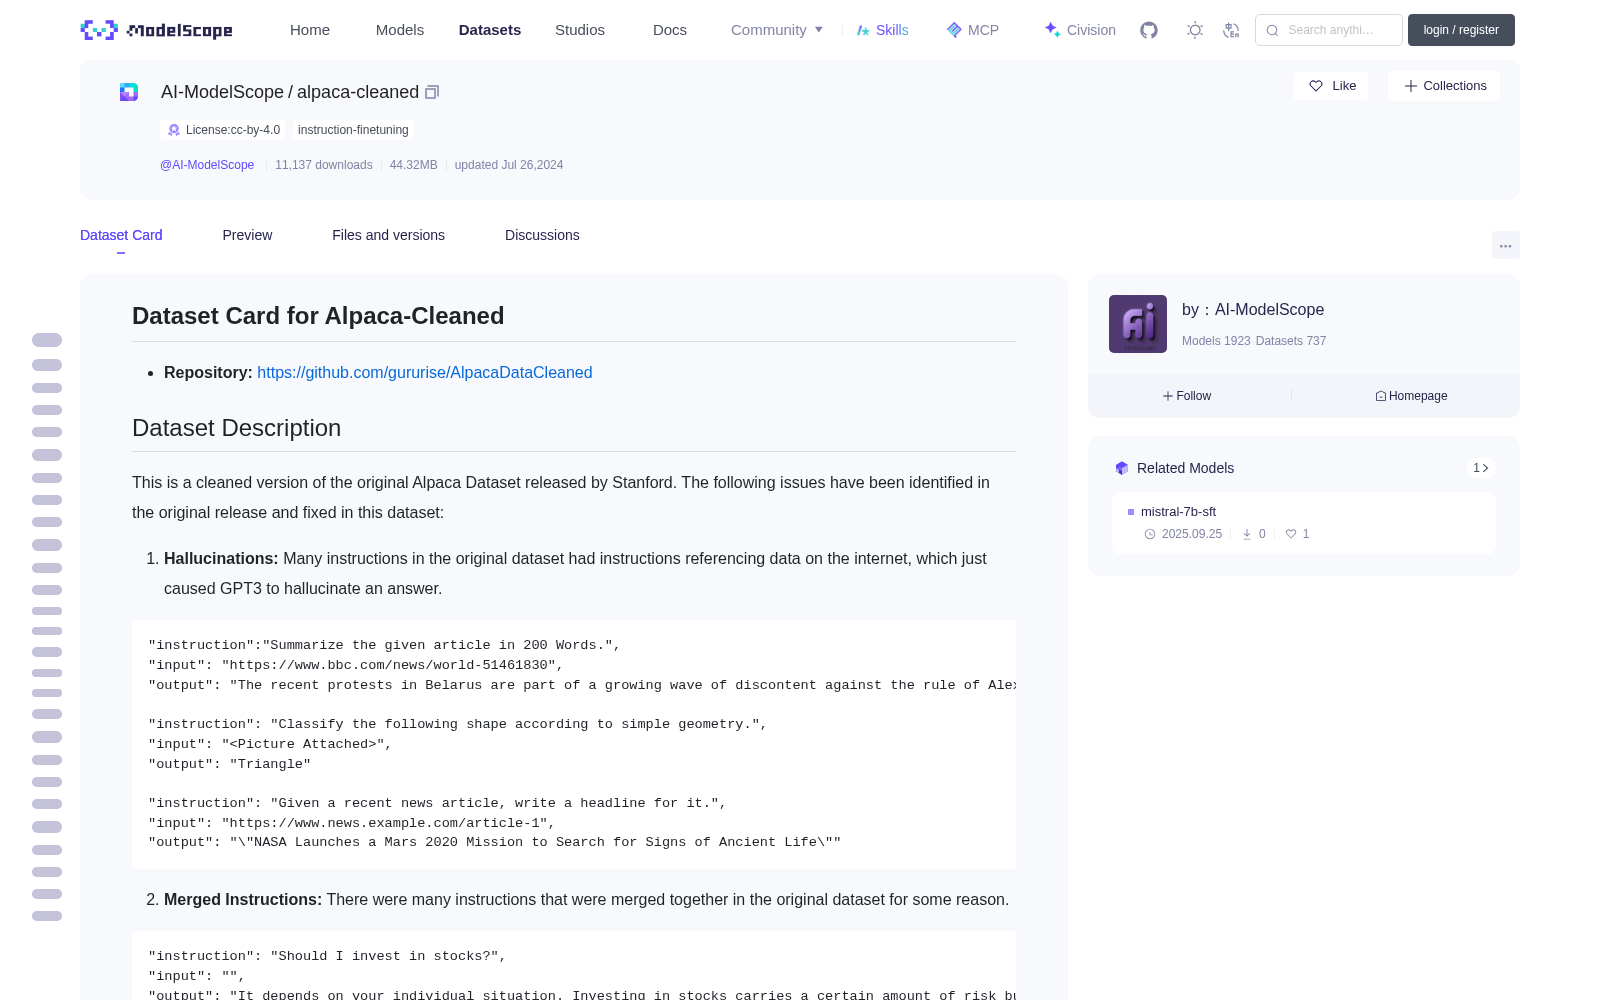Image resolution: width=1600 pixels, height=1000 pixels.
Task: Click the 'Models 1923' count text
Action: click(1216, 341)
